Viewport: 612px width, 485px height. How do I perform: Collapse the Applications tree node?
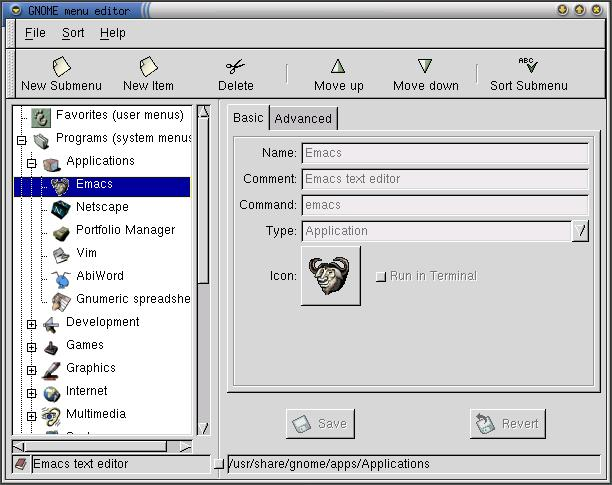click(x=32, y=163)
